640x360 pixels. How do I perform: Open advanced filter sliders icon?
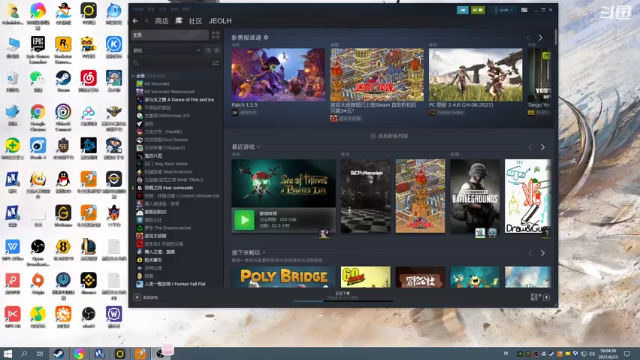(x=216, y=63)
